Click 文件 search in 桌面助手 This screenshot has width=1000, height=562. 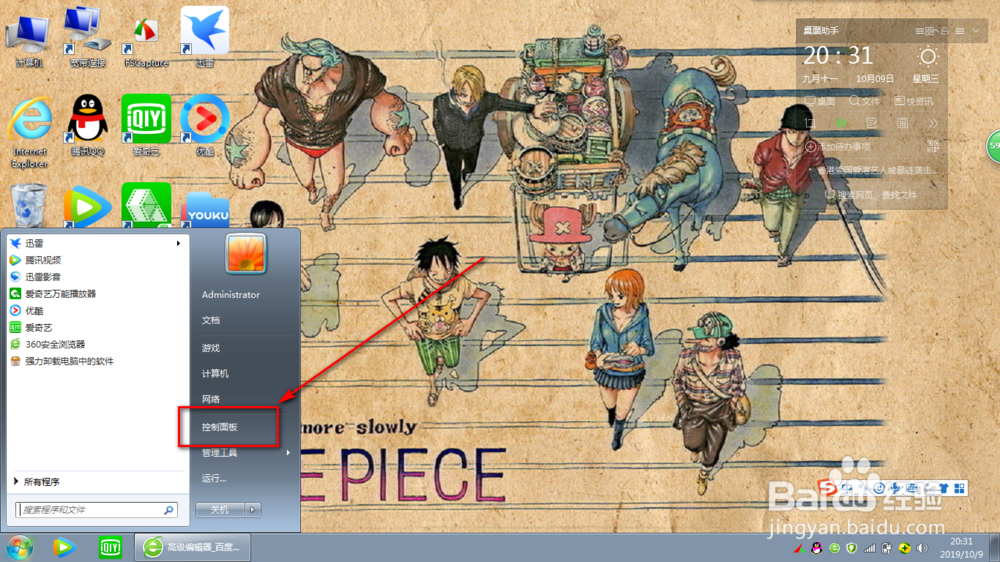(865, 101)
